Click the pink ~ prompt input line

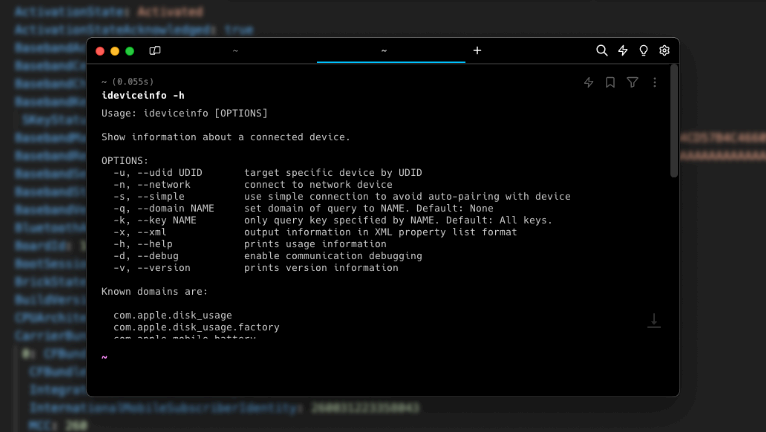pyautogui.click(x=383, y=357)
